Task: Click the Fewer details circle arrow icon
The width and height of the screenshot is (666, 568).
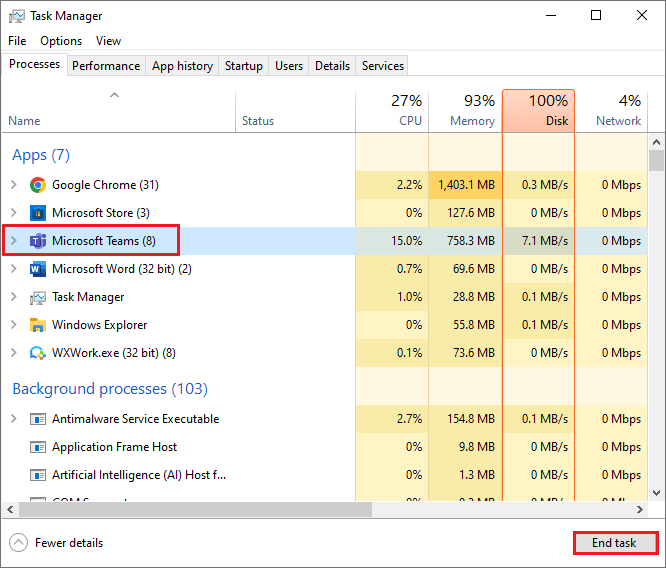Action: pos(18,543)
